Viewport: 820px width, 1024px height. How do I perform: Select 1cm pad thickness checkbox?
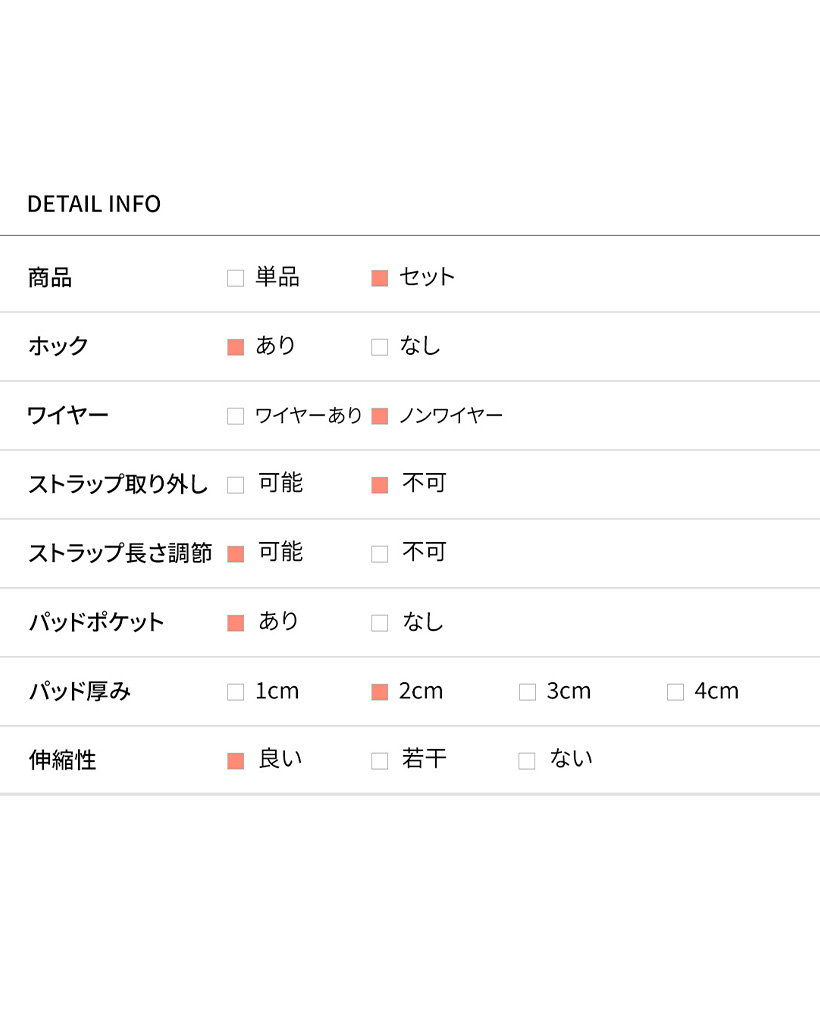tap(236, 692)
